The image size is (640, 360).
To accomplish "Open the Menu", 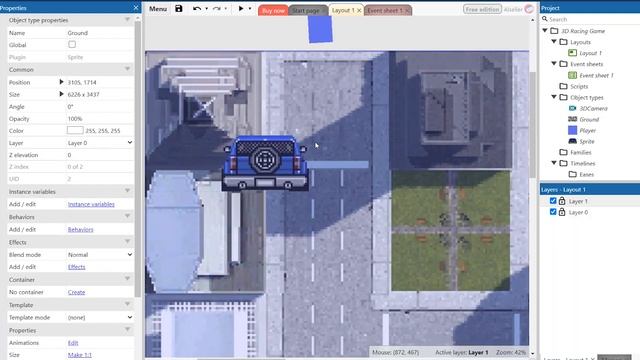I will (158, 9).
